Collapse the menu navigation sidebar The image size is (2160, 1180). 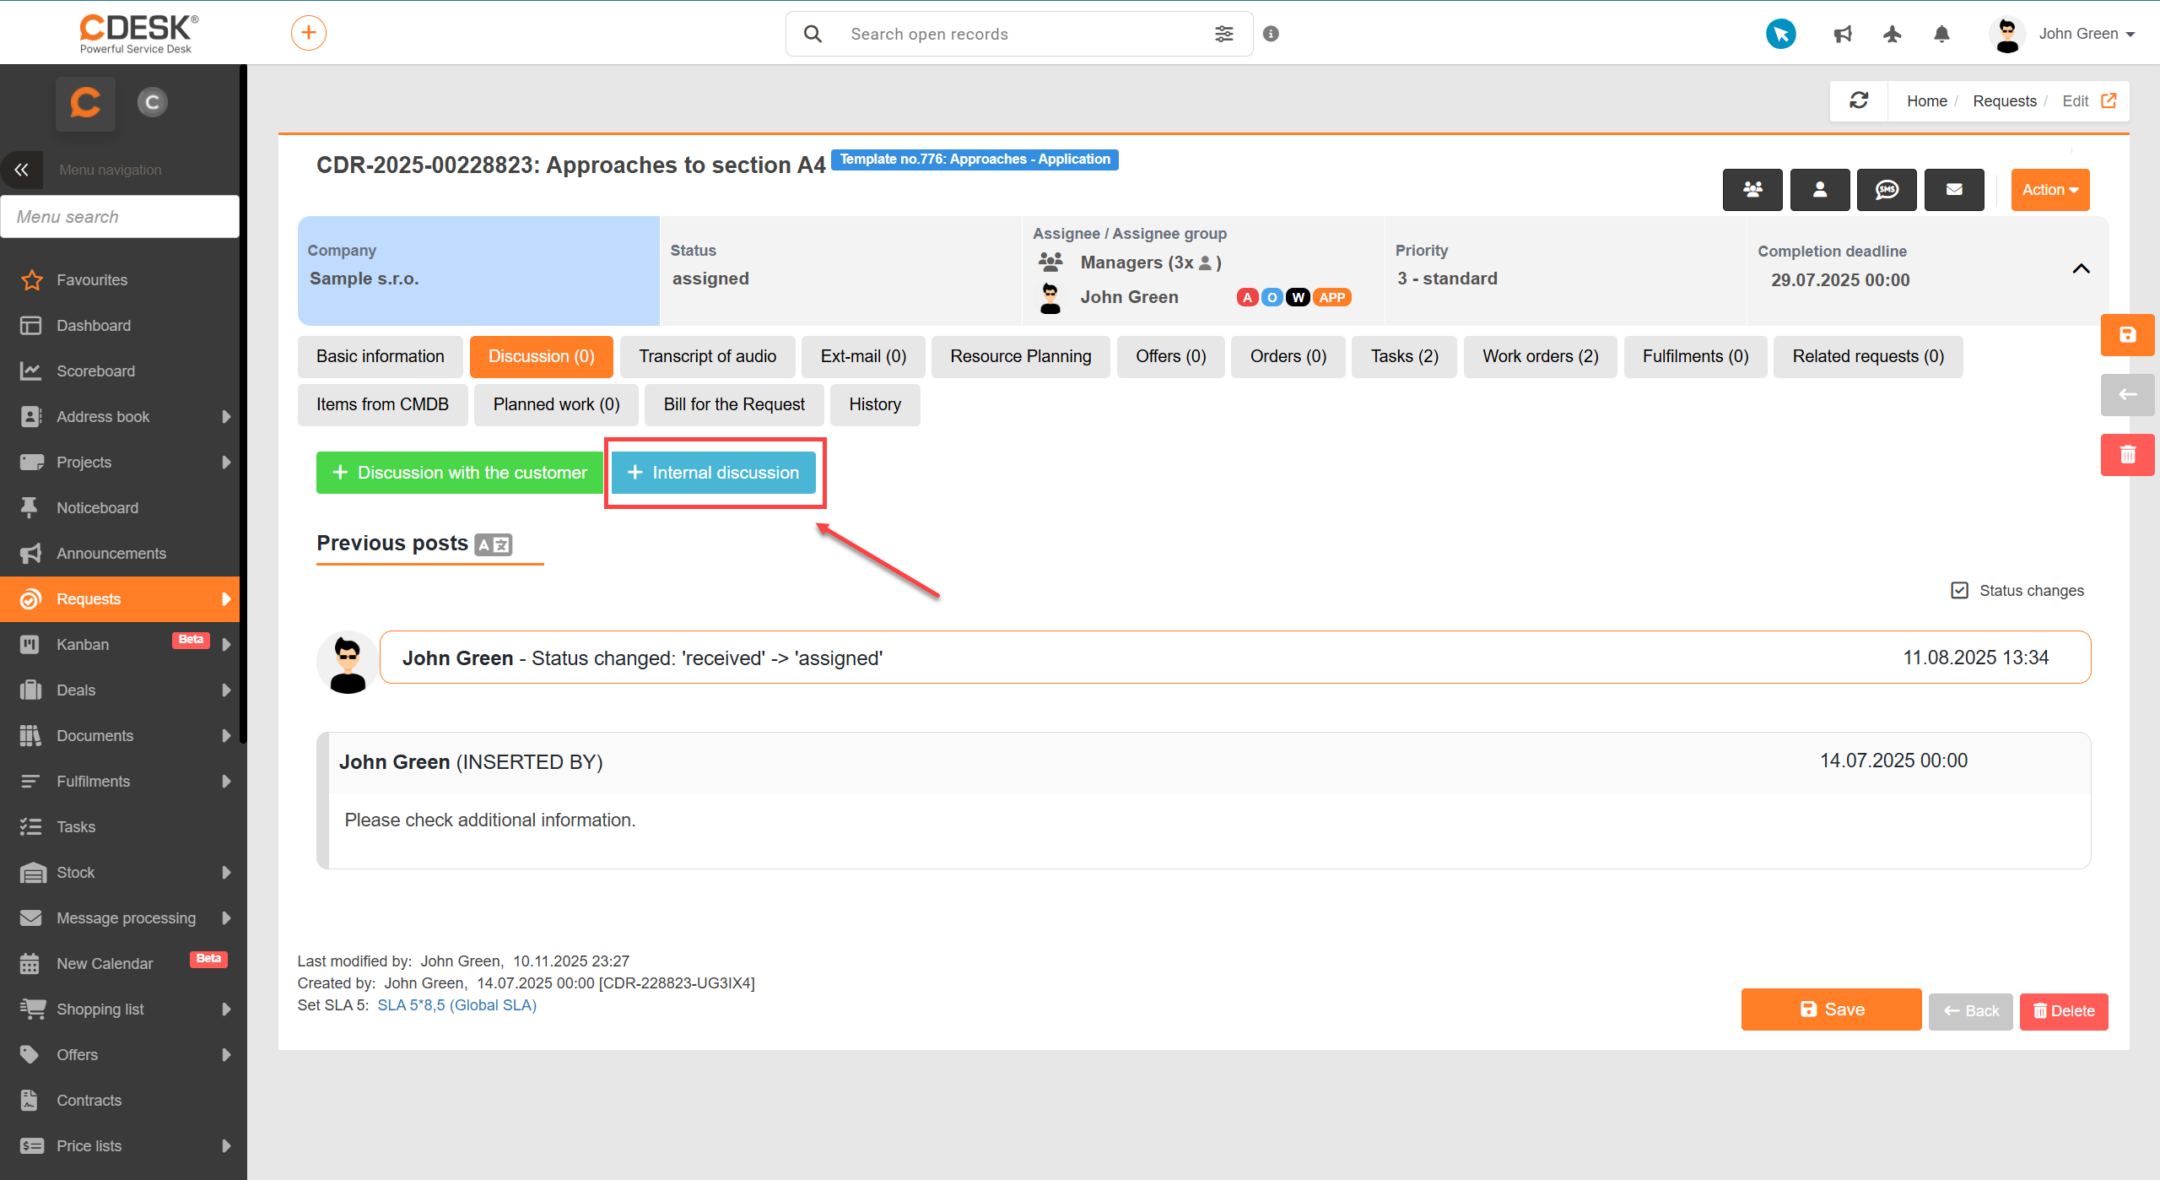tap(21, 170)
